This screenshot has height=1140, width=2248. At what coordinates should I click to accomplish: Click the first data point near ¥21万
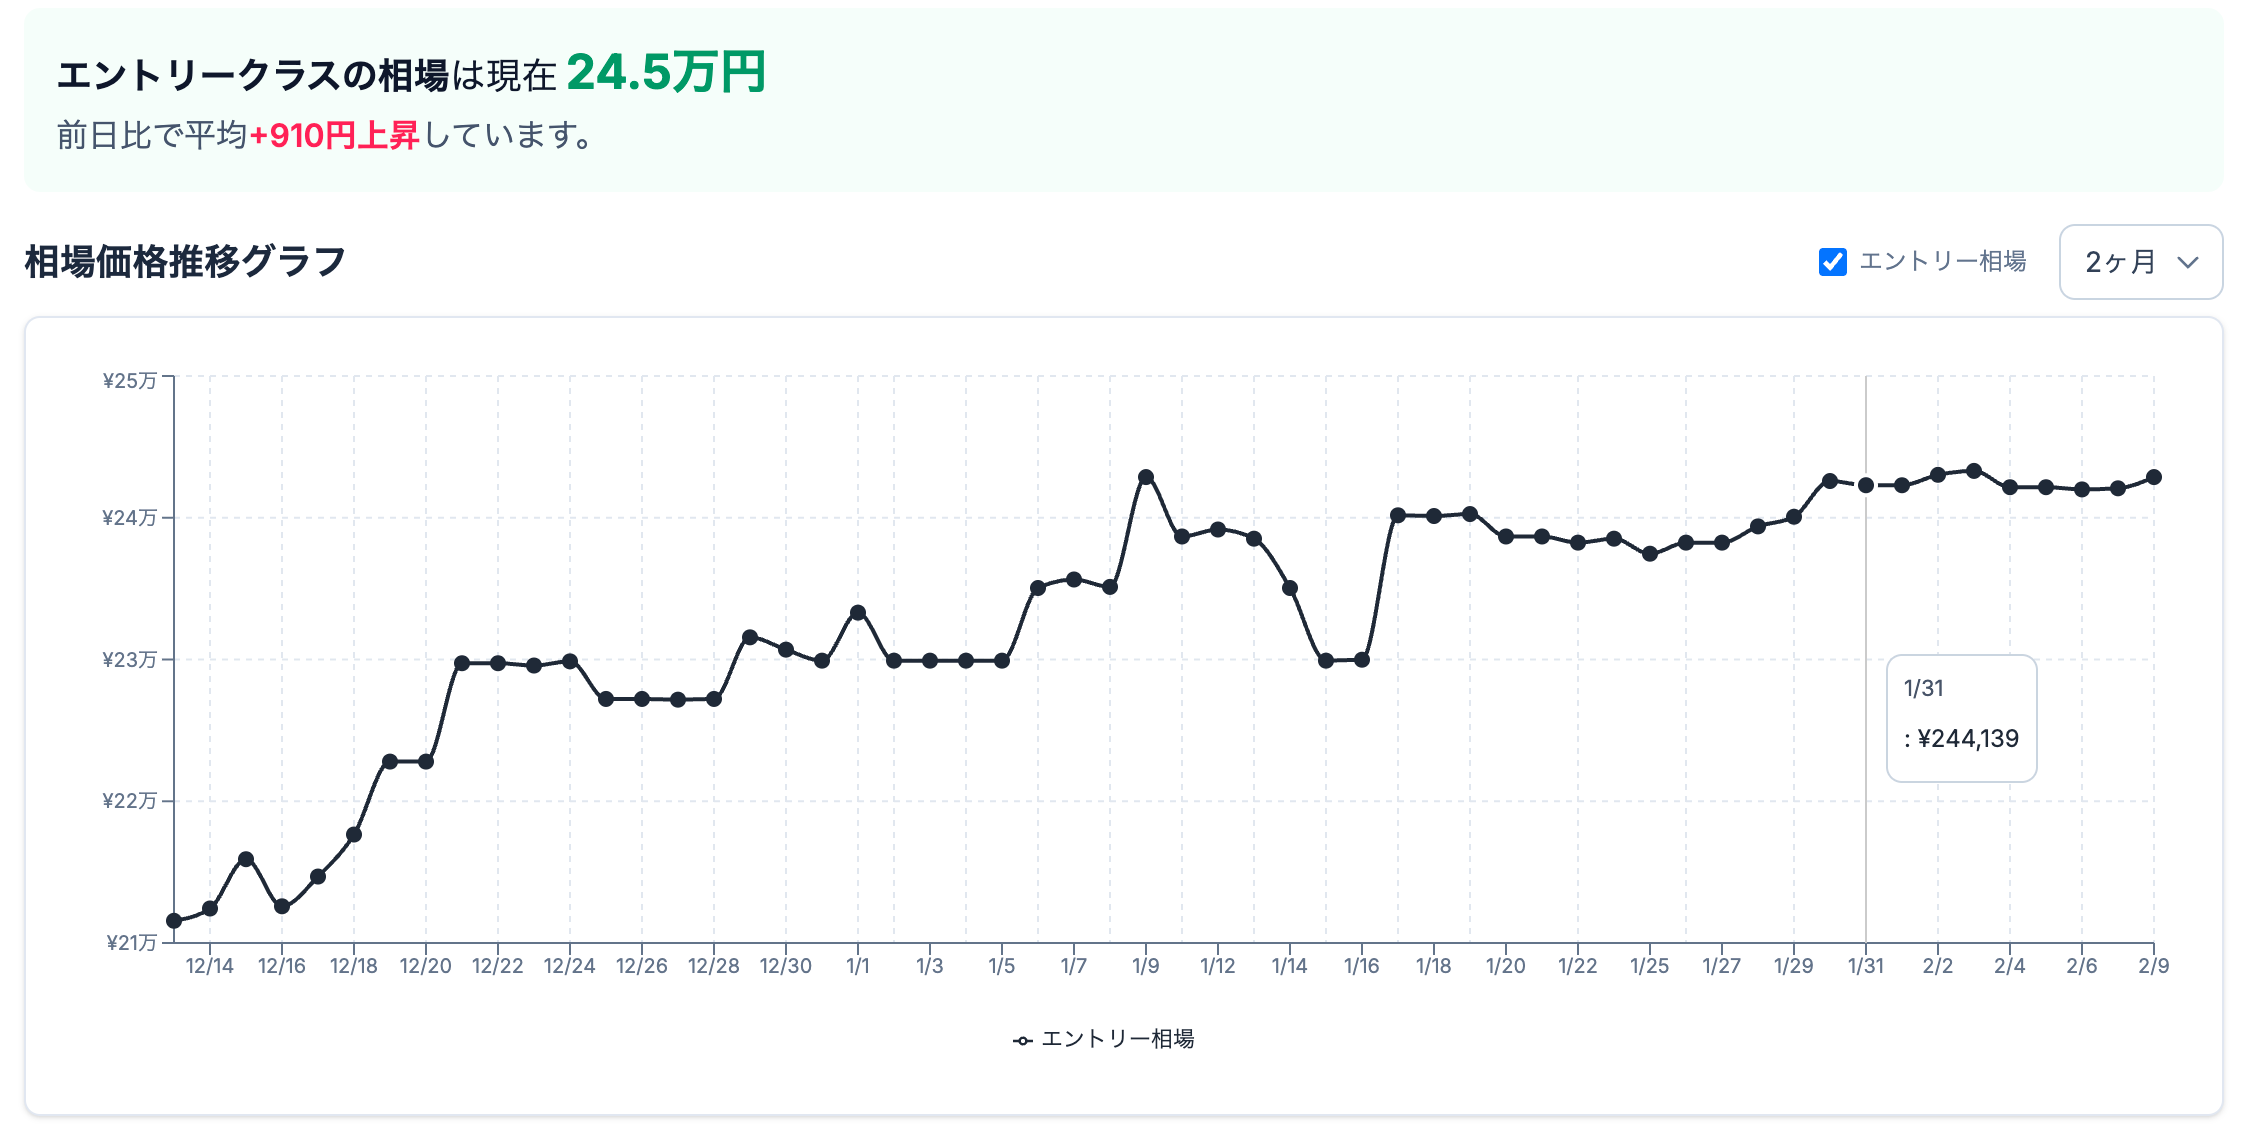pos(174,921)
